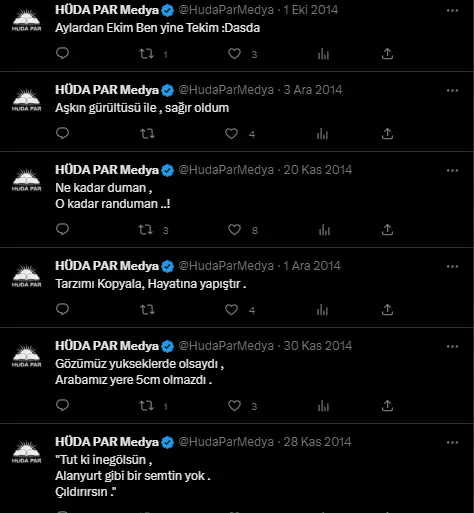The height and width of the screenshot is (513, 474).
Task: Share the 'Aşkın gürültüsü ile' tweet
Action: point(387,134)
